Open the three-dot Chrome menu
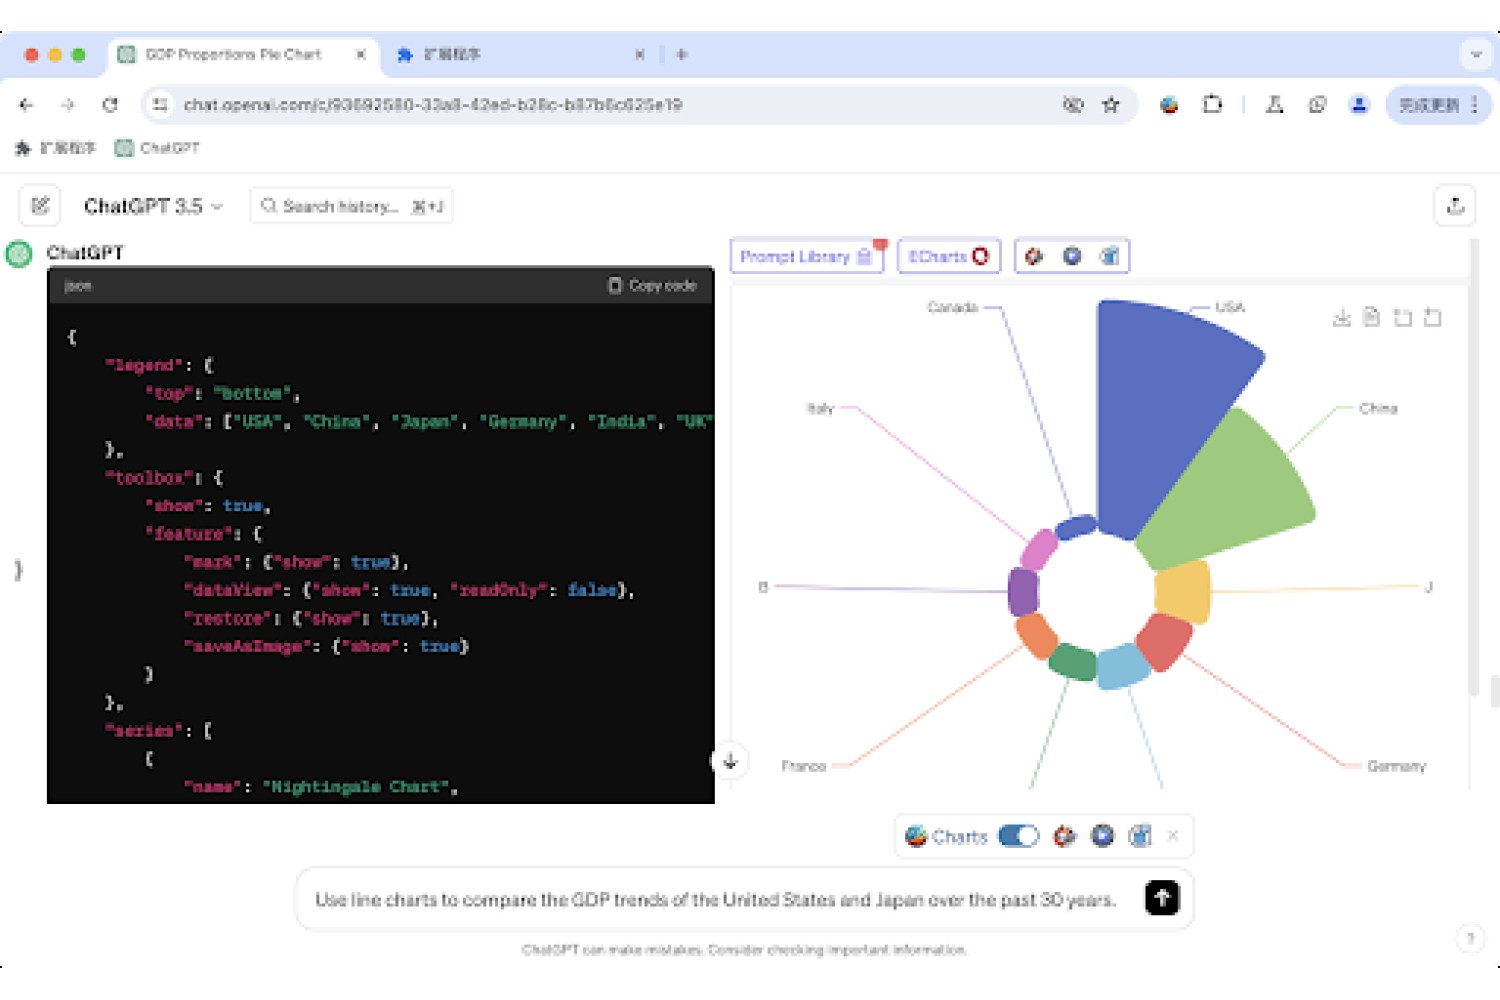1500x1000 pixels. click(1475, 104)
